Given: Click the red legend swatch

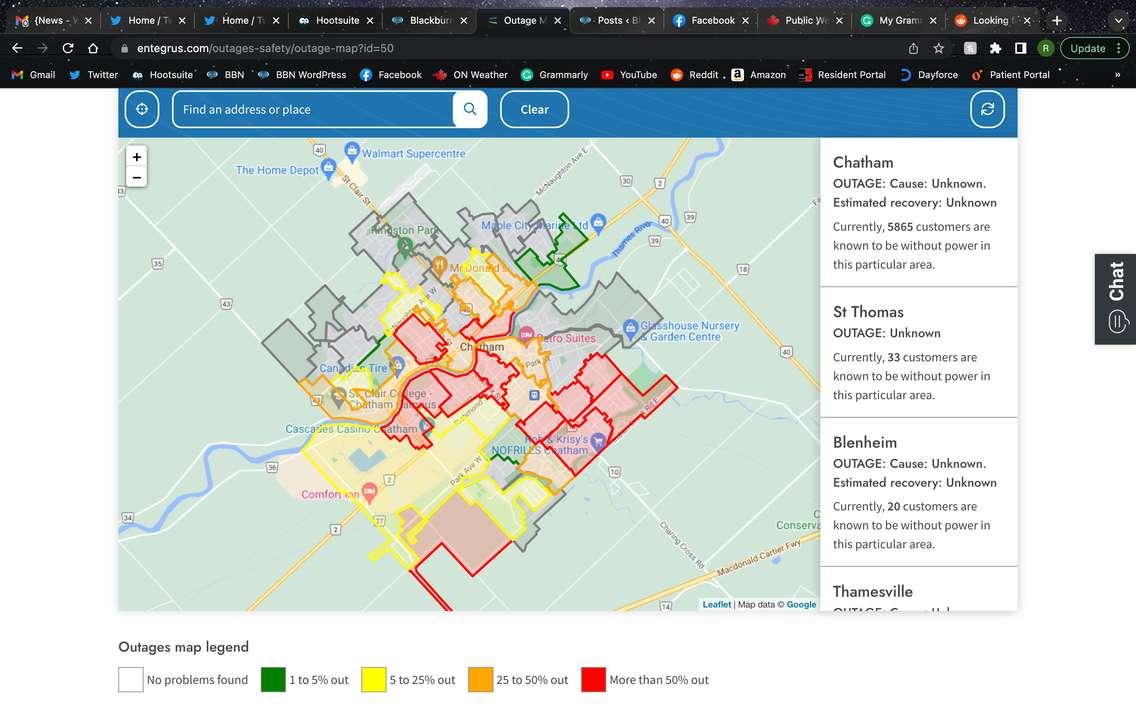Looking at the screenshot, I should point(594,680).
